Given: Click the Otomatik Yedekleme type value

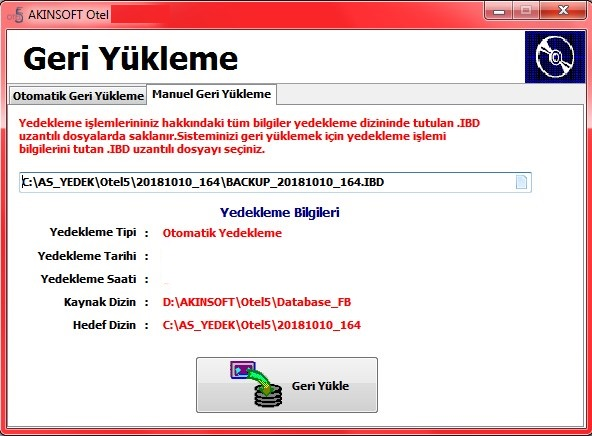Looking at the screenshot, I should (x=222, y=233).
